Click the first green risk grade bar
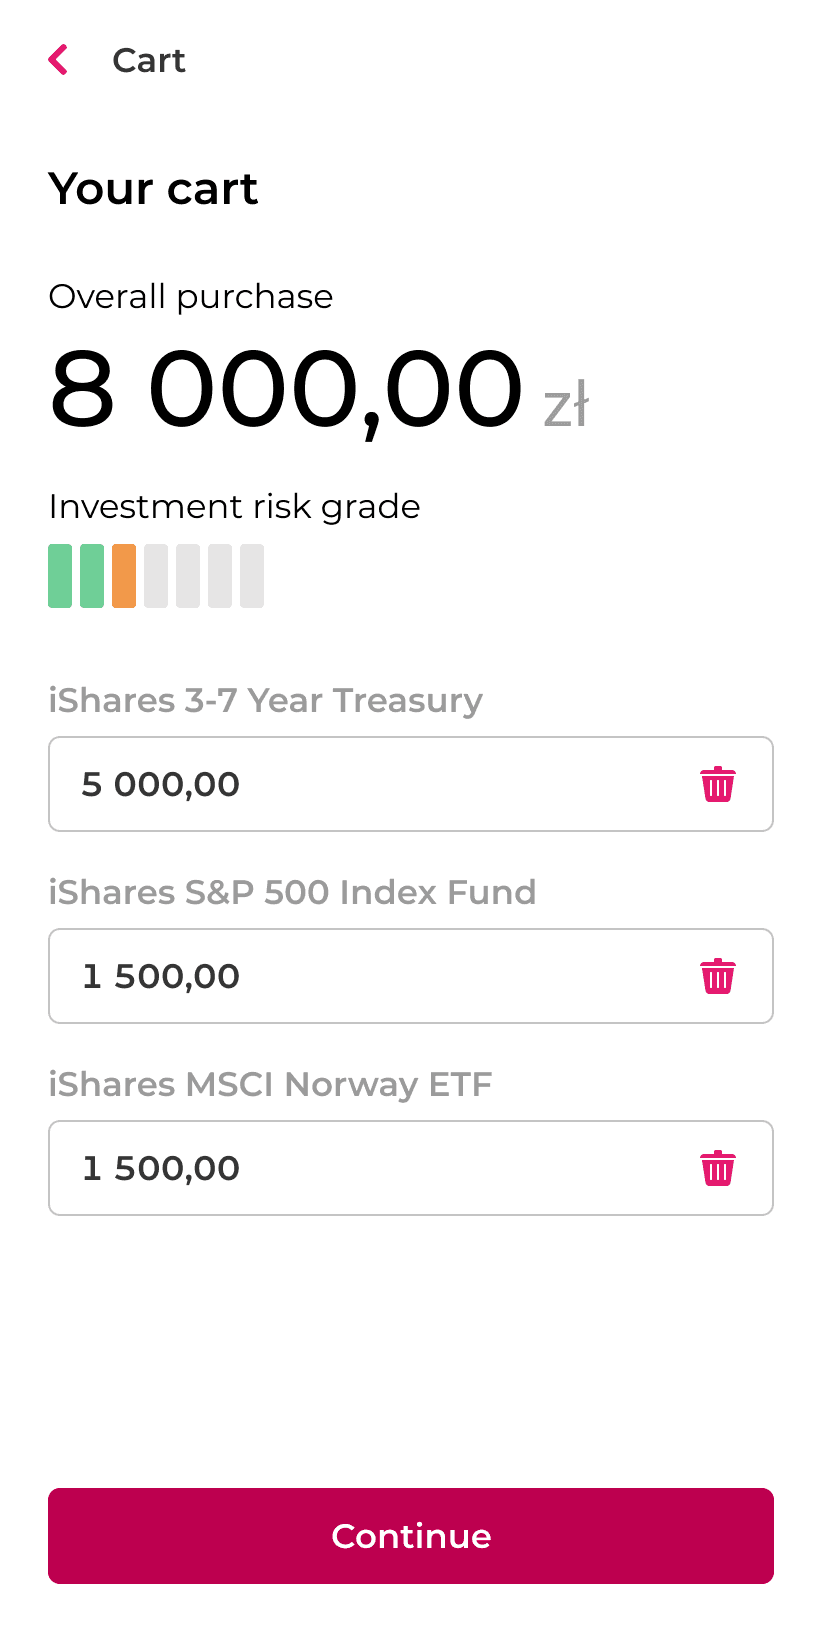The width and height of the screenshot is (822, 1646). pyautogui.click(x=60, y=576)
